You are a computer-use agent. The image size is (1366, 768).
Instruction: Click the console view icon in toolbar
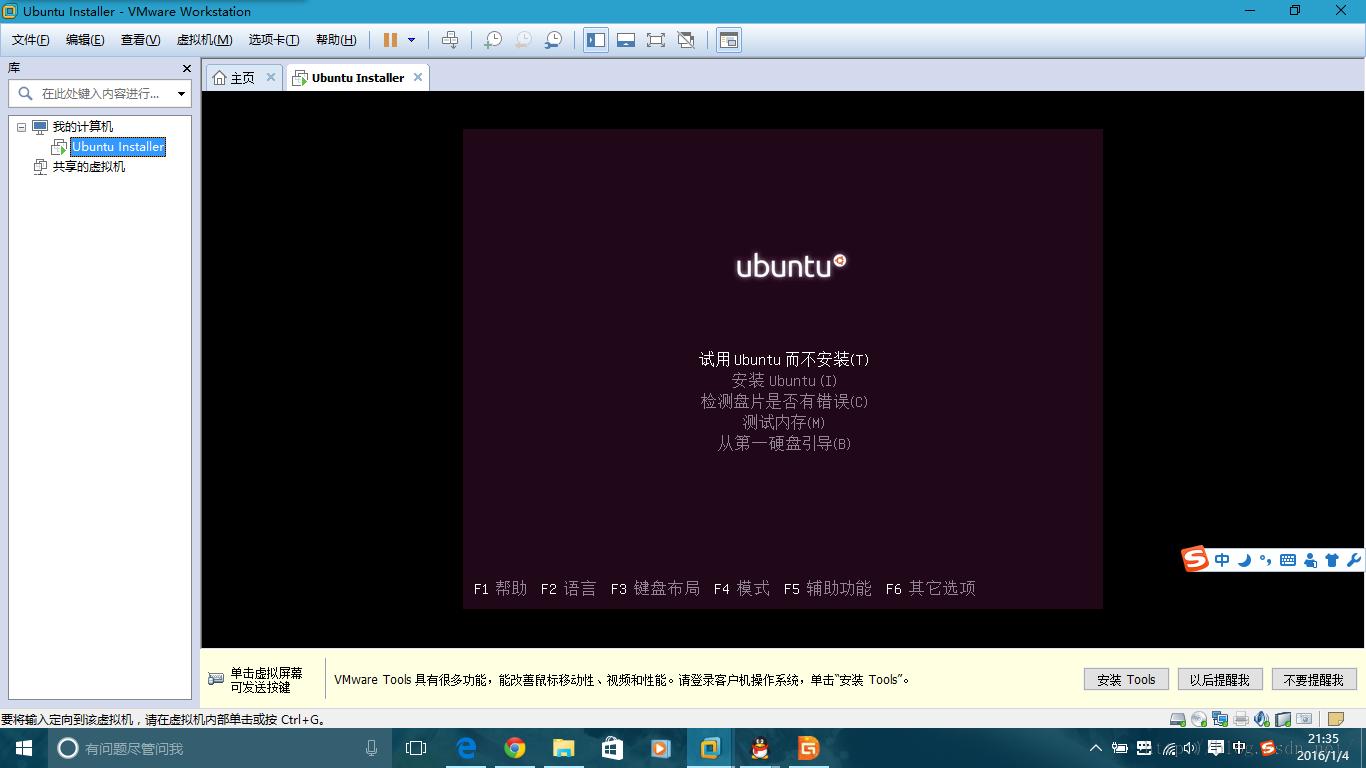pyautogui.click(x=729, y=40)
